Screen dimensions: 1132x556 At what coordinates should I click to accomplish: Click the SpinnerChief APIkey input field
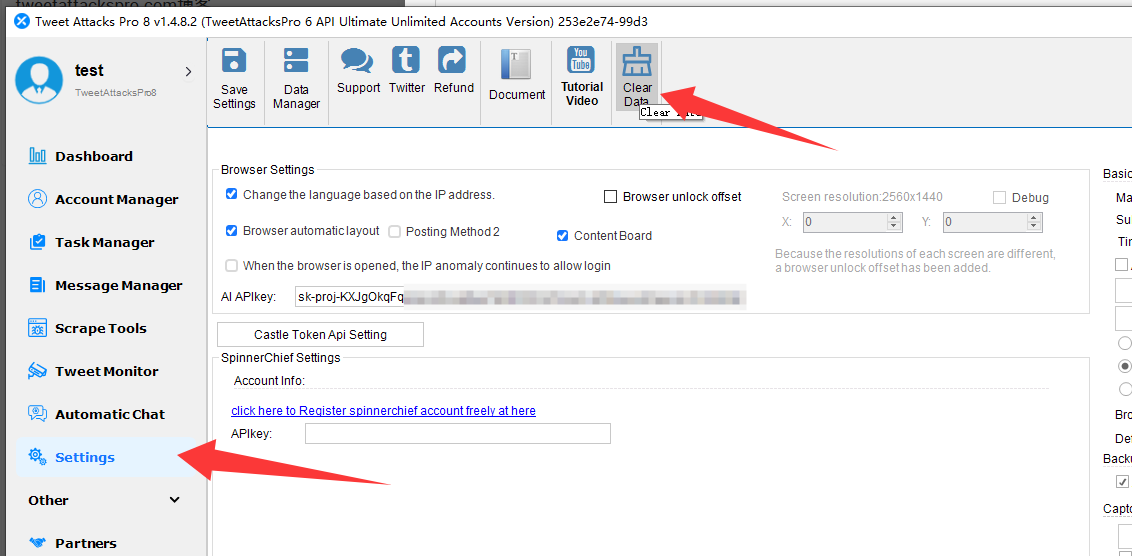[458, 433]
